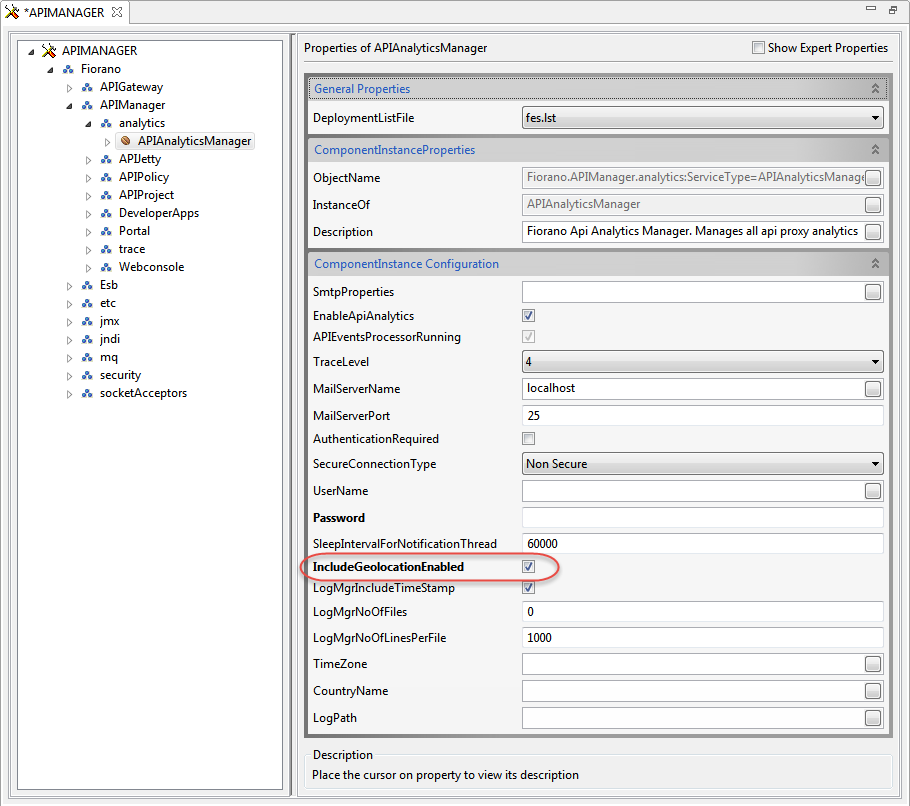Click the security node icon

tap(88, 375)
